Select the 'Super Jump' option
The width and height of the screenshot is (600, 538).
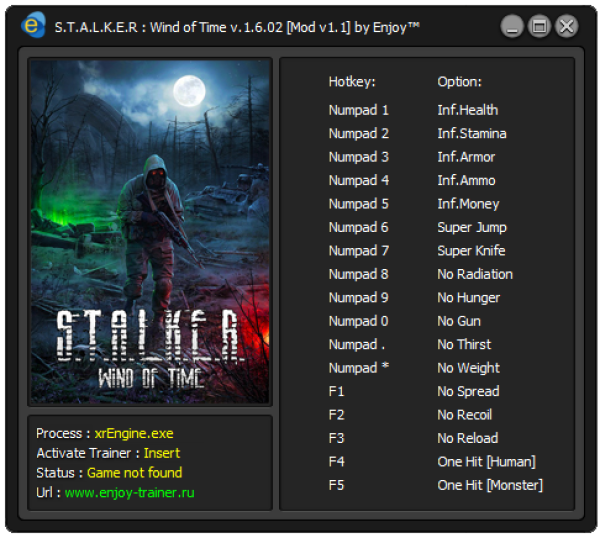tap(472, 227)
